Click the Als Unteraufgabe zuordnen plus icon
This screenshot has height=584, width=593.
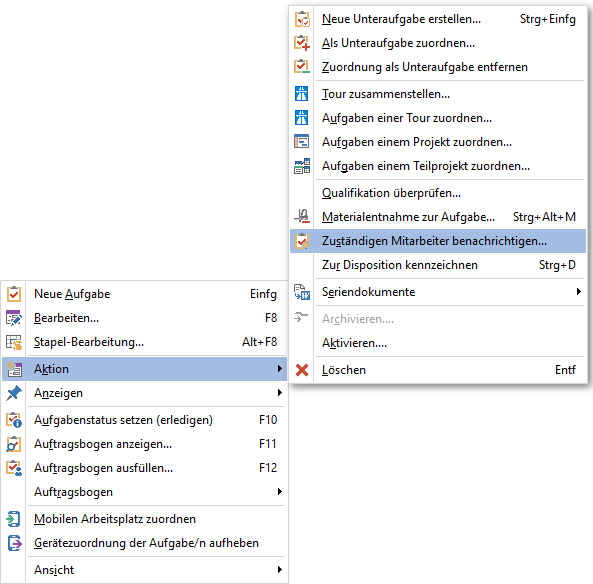[302, 43]
